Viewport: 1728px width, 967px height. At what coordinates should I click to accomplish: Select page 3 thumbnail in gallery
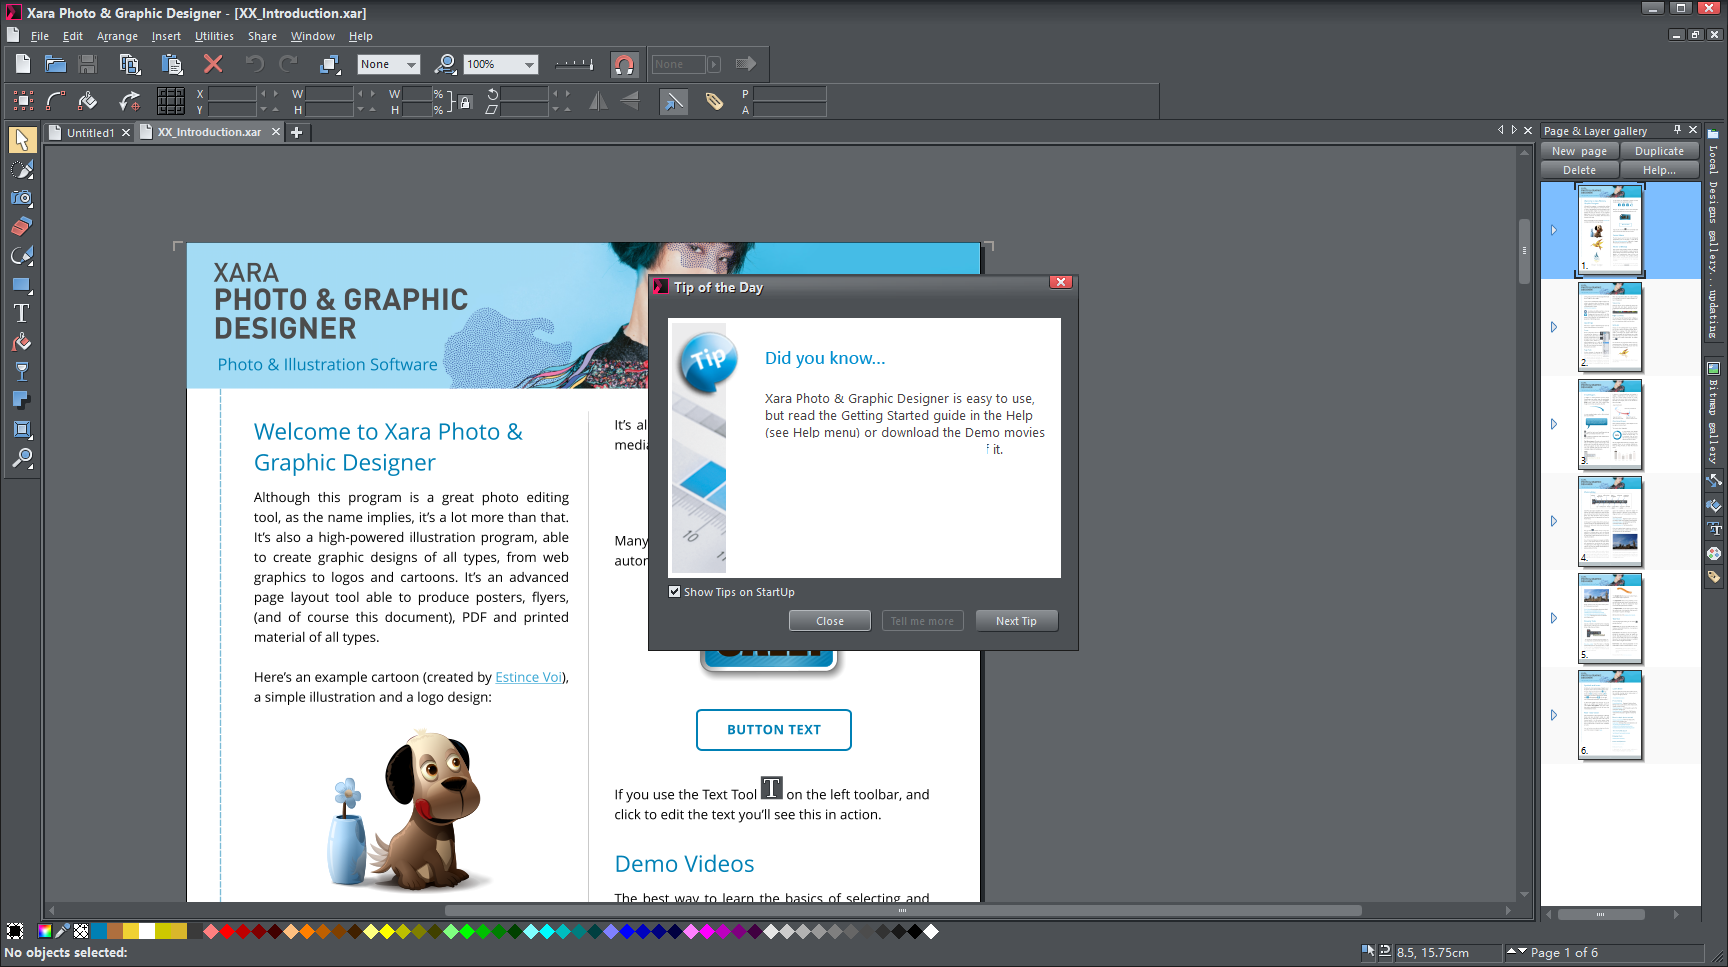tap(1610, 424)
